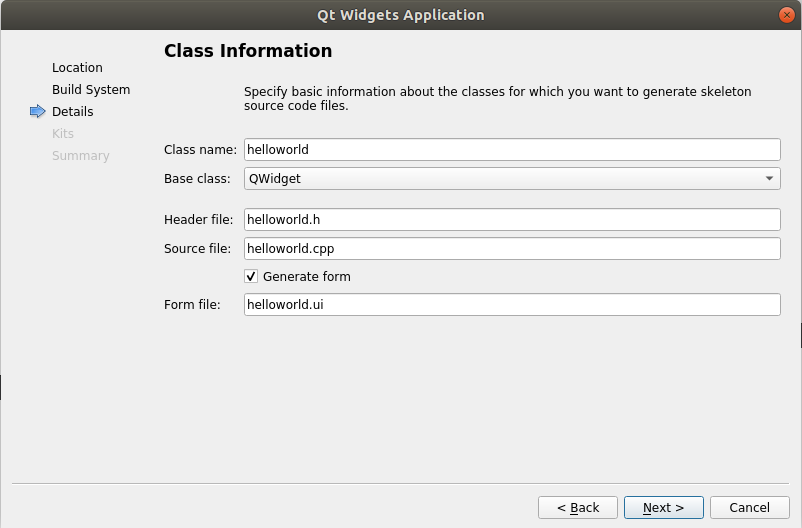Open the Base class QWidget dropdown
Image resolution: width=802 pixels, height=528 pixels.
511,179
